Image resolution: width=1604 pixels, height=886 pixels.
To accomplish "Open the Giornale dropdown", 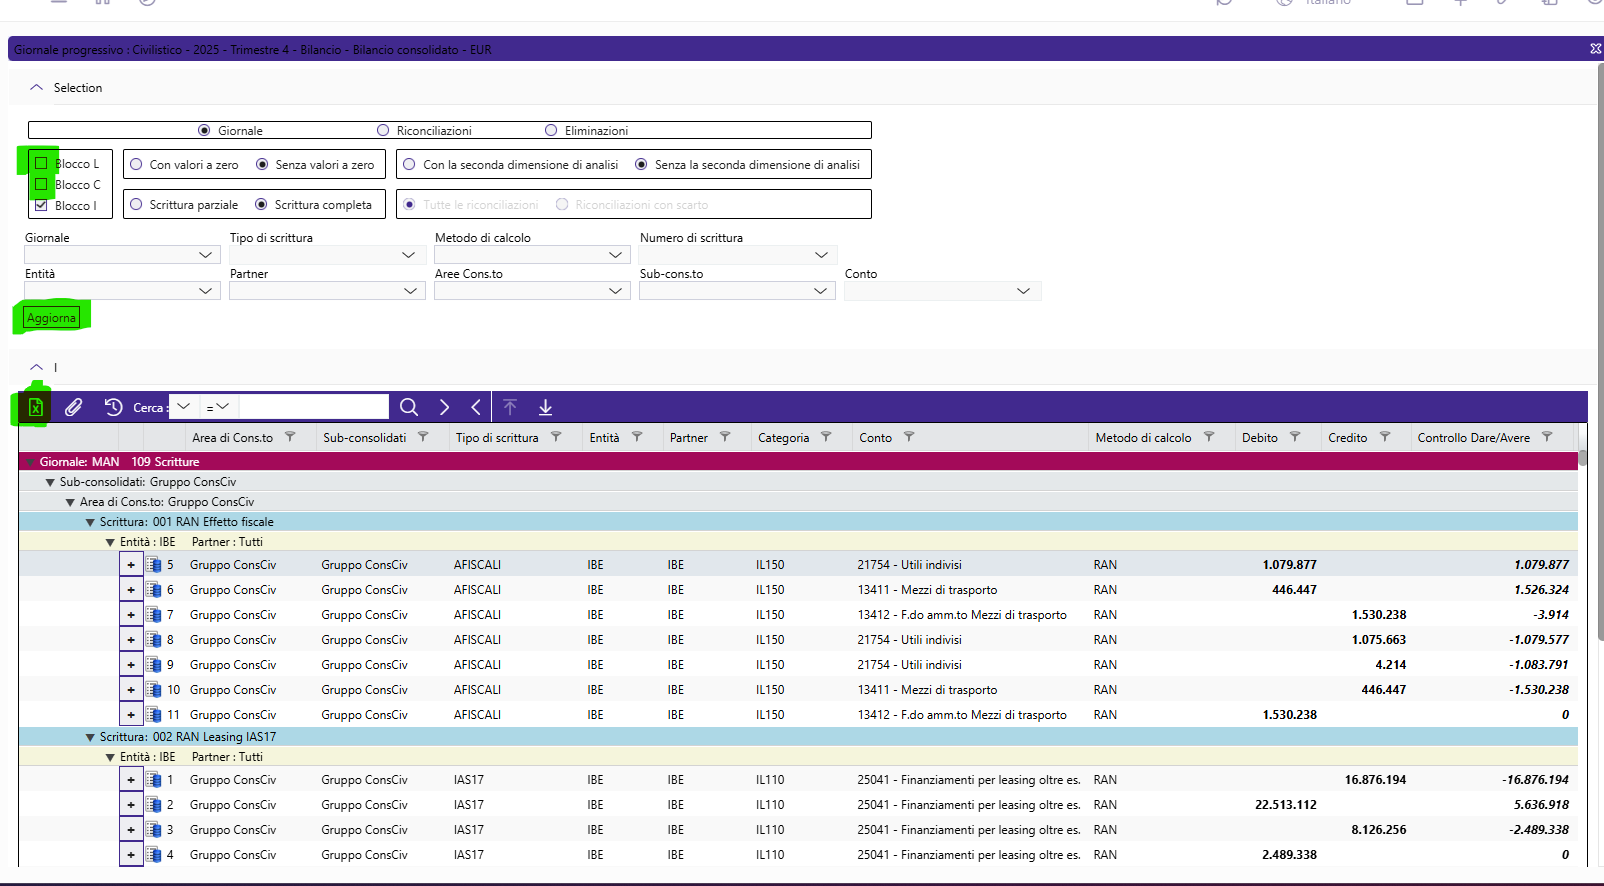I will (x=205, y=255).
